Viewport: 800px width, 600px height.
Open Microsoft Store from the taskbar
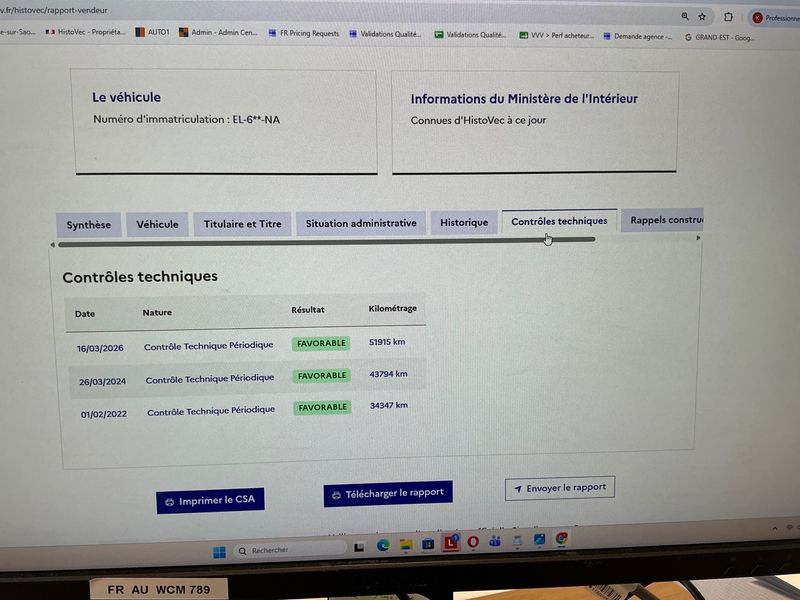(428, 544)
